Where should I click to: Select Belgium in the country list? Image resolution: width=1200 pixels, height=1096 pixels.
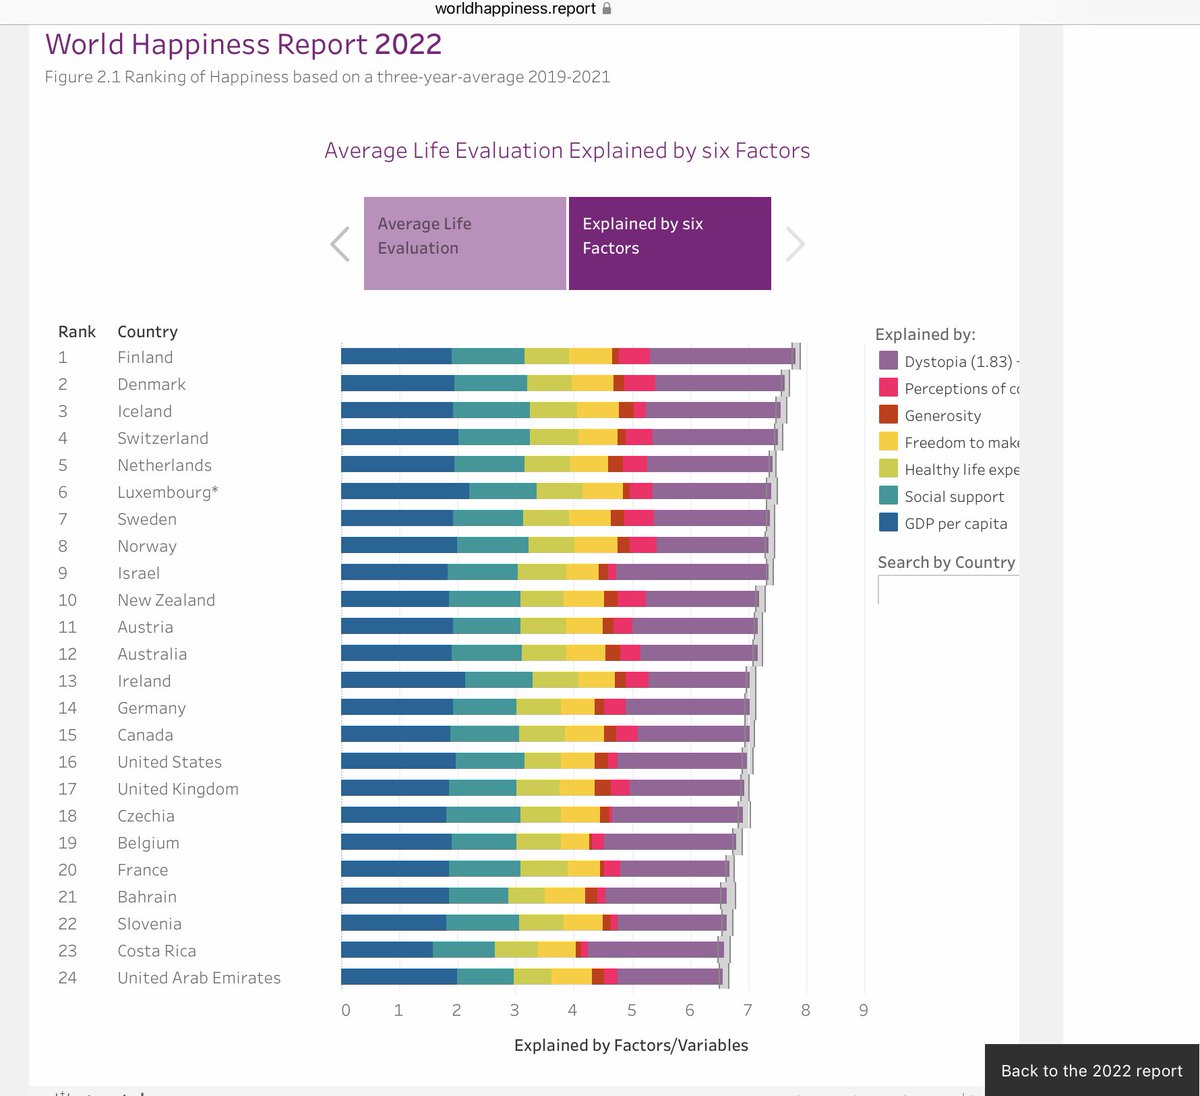pyautogui.click(x=148, y=843)
